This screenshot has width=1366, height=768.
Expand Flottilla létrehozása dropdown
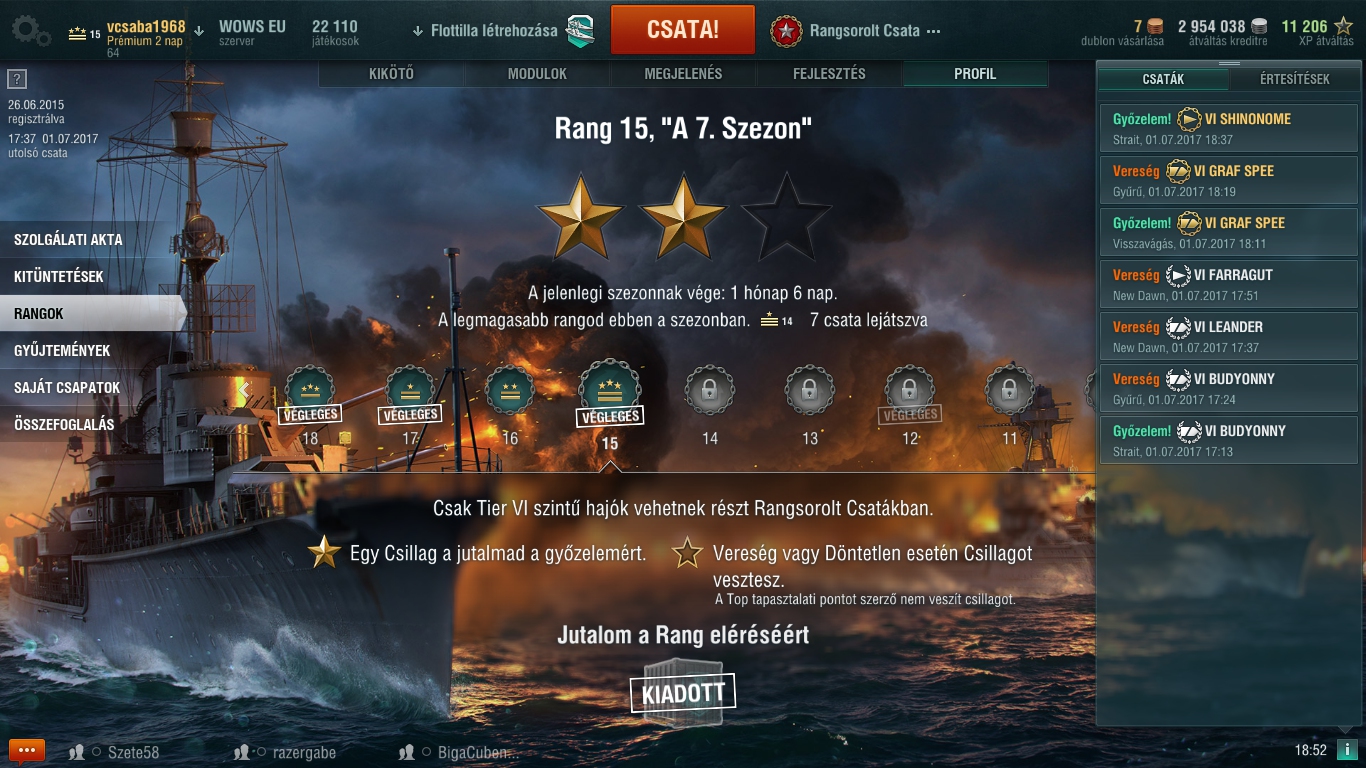[x=417, y=31]
